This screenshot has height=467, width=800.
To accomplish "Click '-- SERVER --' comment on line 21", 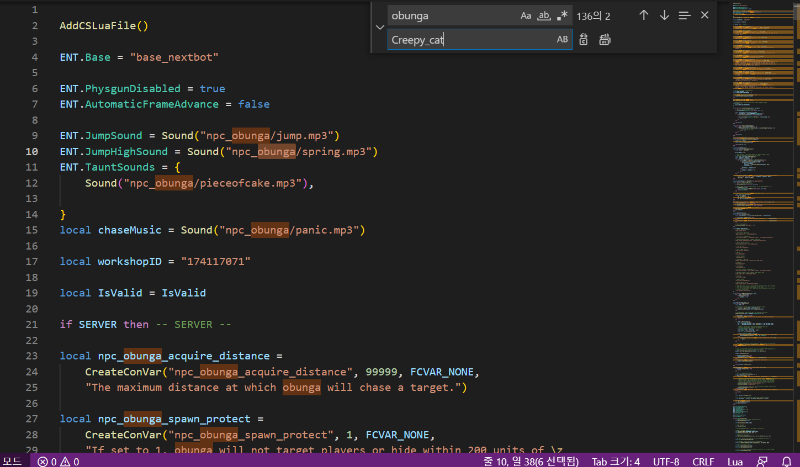I will 193,325.
